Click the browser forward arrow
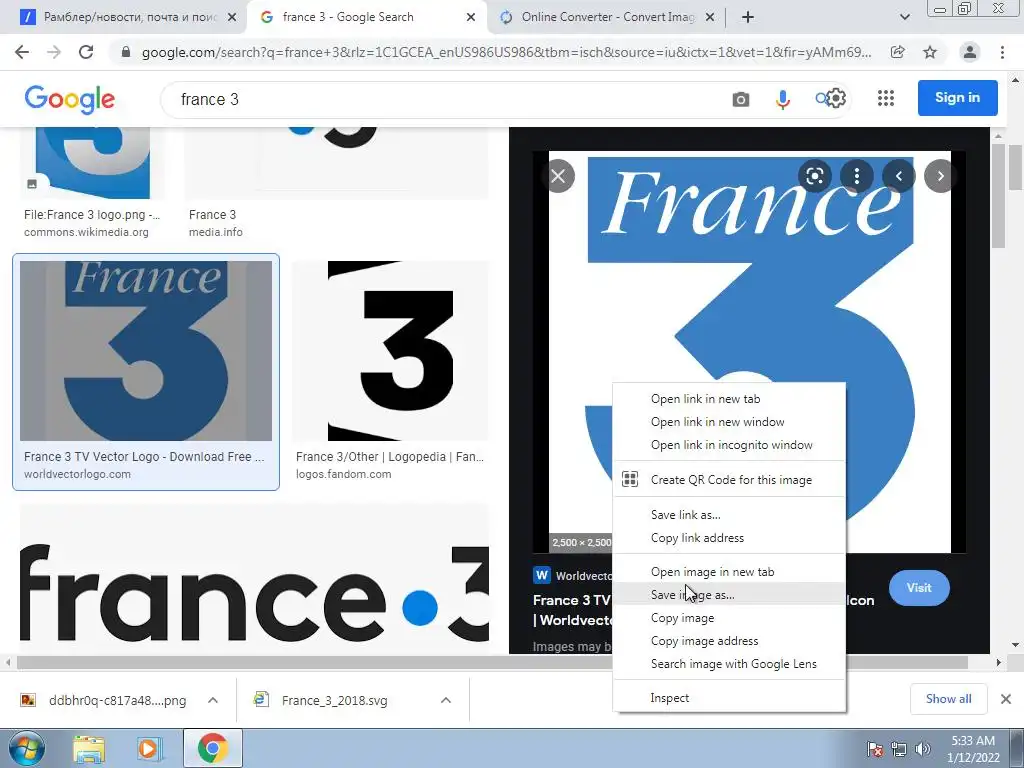Viewport: 1024px width, 768px height. click(x=54, y=52)
